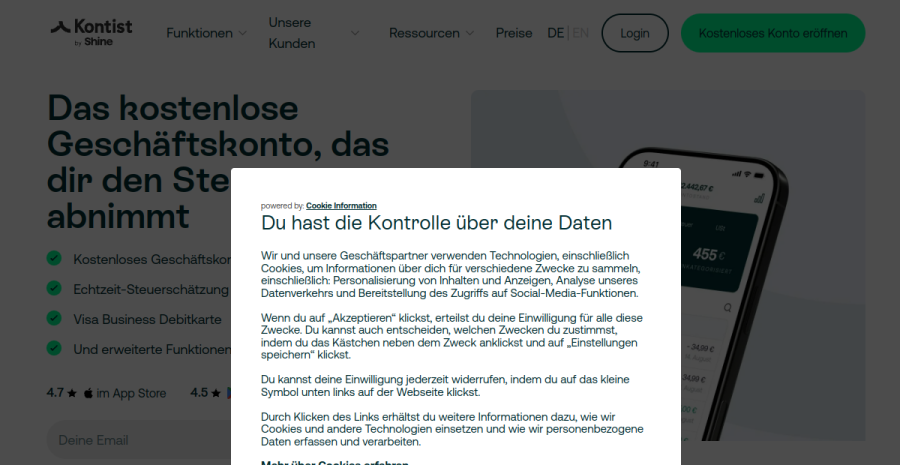The image size is (900, 465).
Task: Select DE language option
Action: 556,33
